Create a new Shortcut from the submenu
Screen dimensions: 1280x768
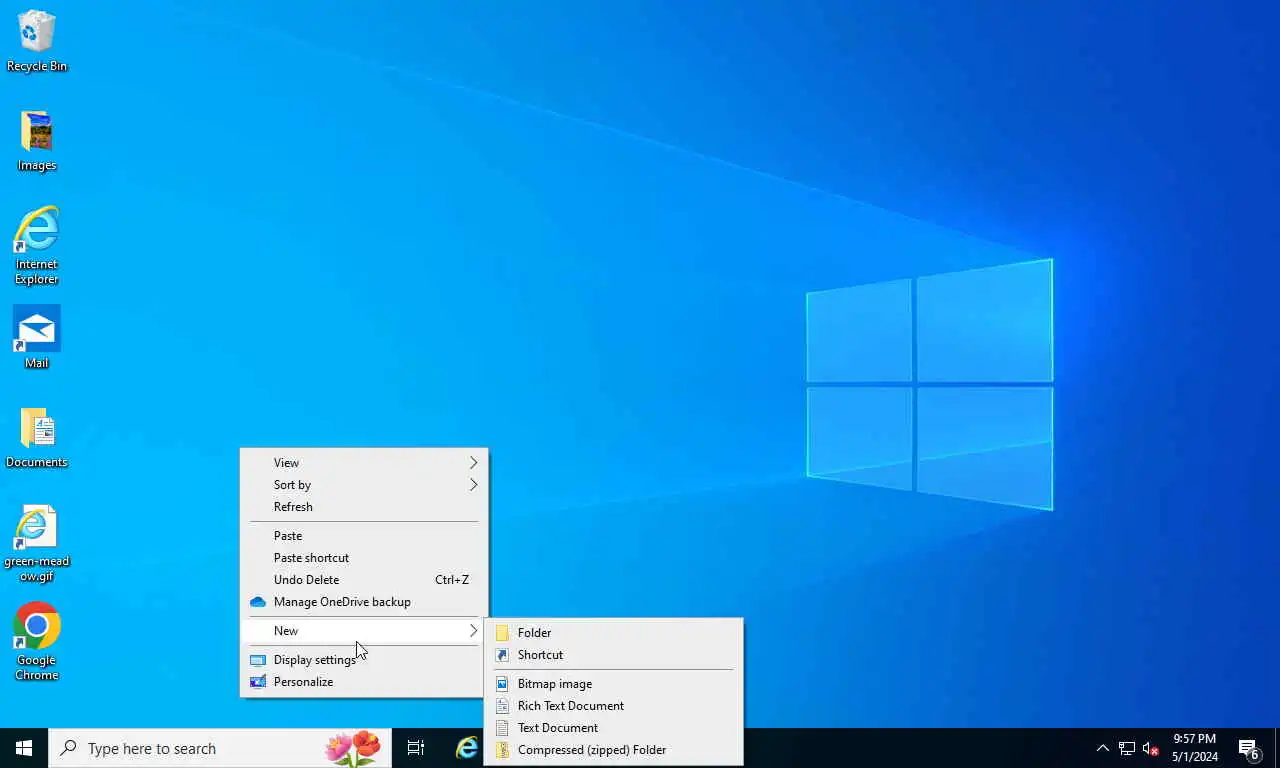[613, 655]
